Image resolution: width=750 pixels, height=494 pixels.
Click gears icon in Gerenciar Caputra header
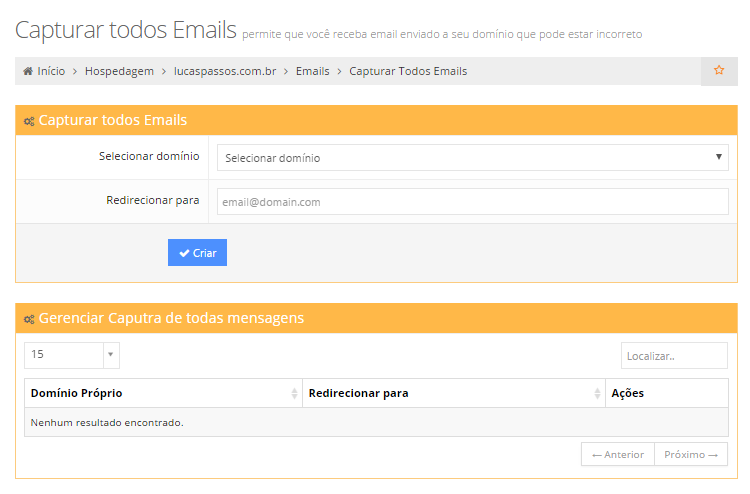(x=29, y=319)
